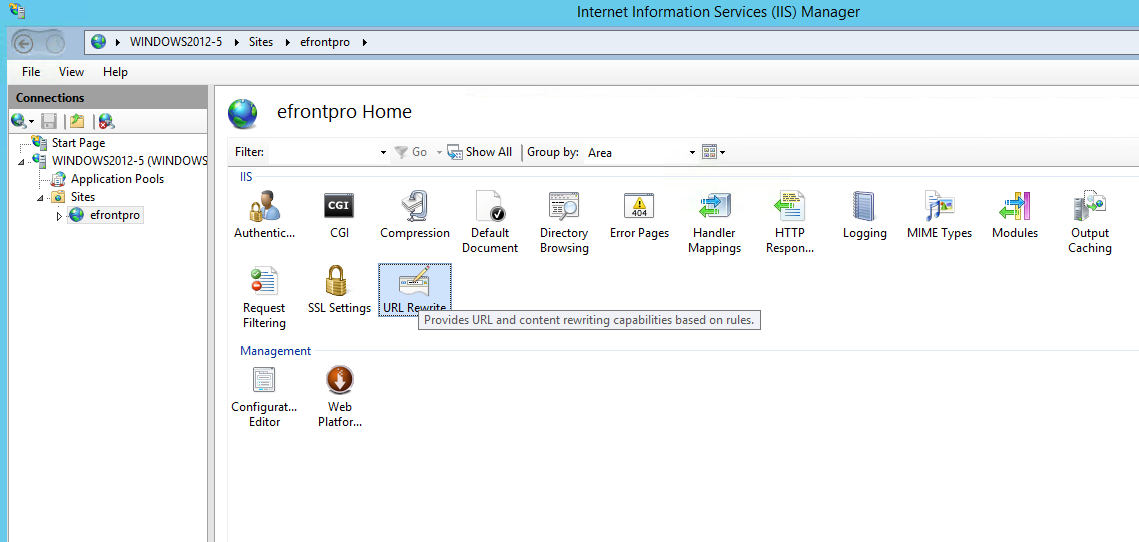Open the view mode dropdown button

[713, 152]
